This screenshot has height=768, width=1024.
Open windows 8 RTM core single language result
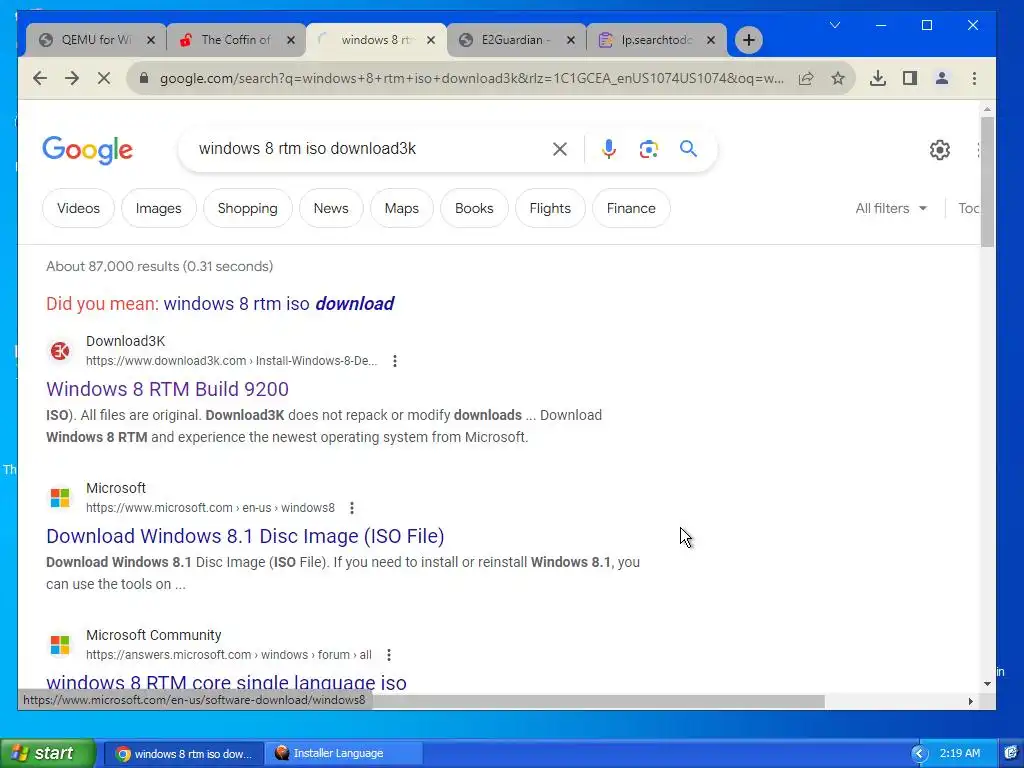(226, 682)
